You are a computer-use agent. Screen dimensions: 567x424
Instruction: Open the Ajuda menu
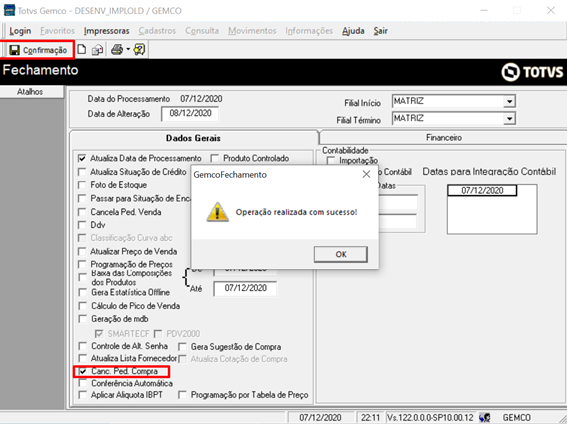tap(353, 31)
